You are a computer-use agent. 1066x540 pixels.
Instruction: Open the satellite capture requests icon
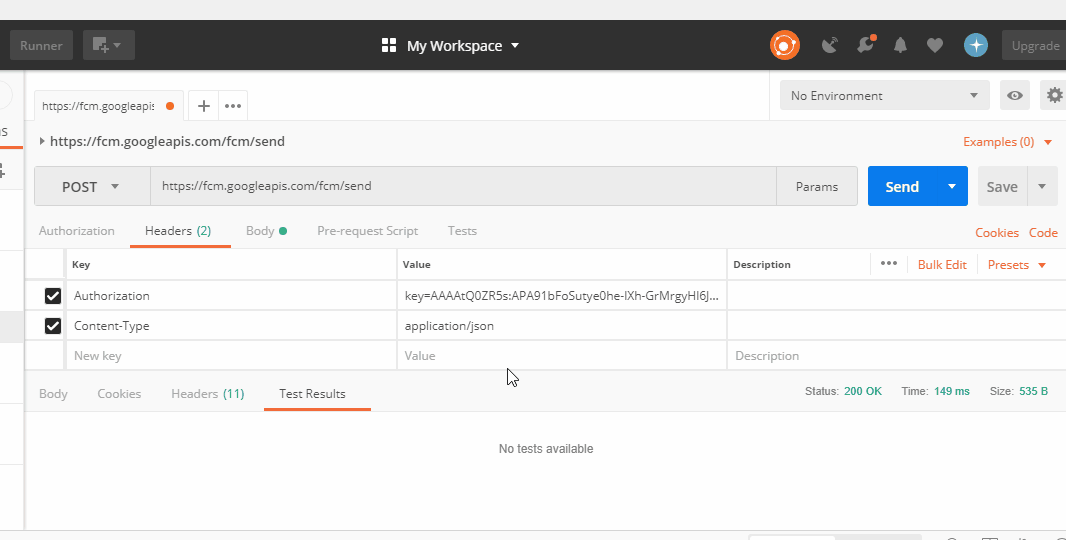829,46
